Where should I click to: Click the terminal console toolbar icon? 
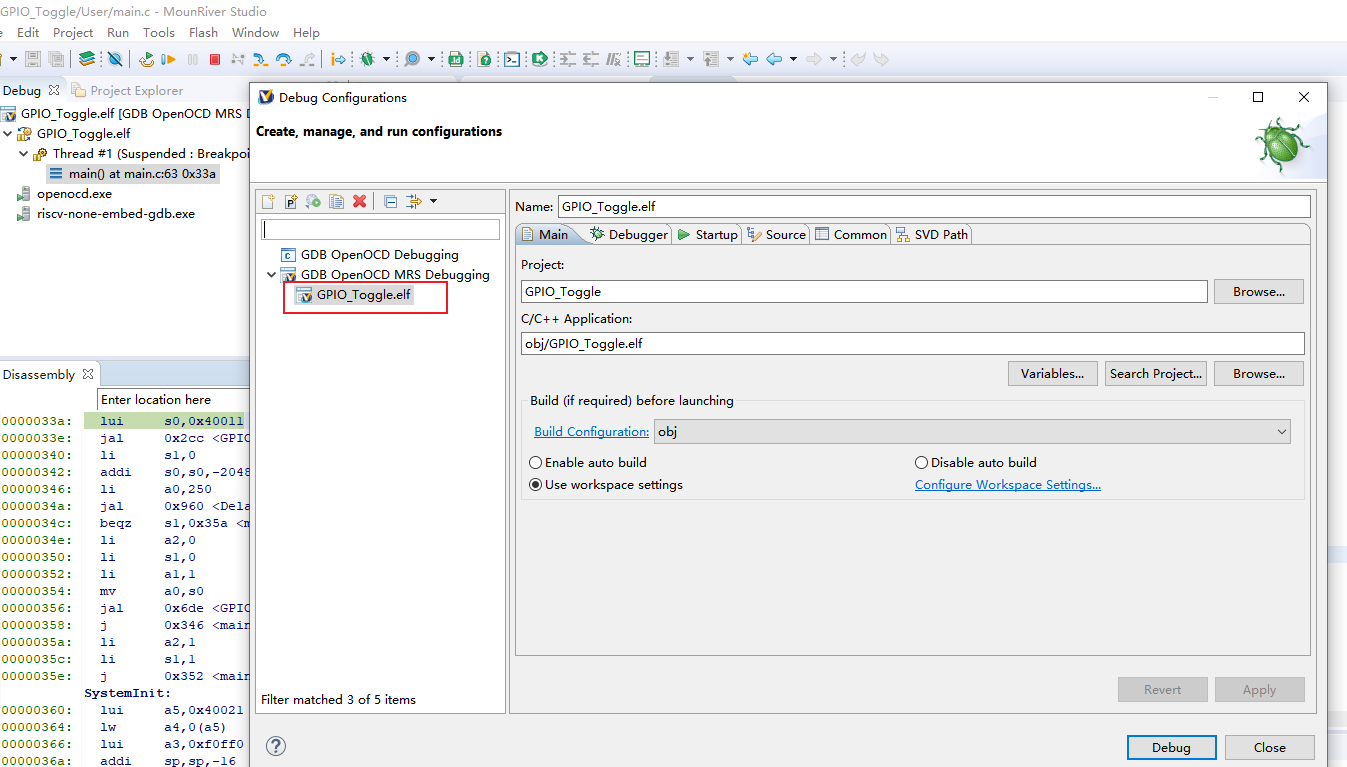click(512, 59)
